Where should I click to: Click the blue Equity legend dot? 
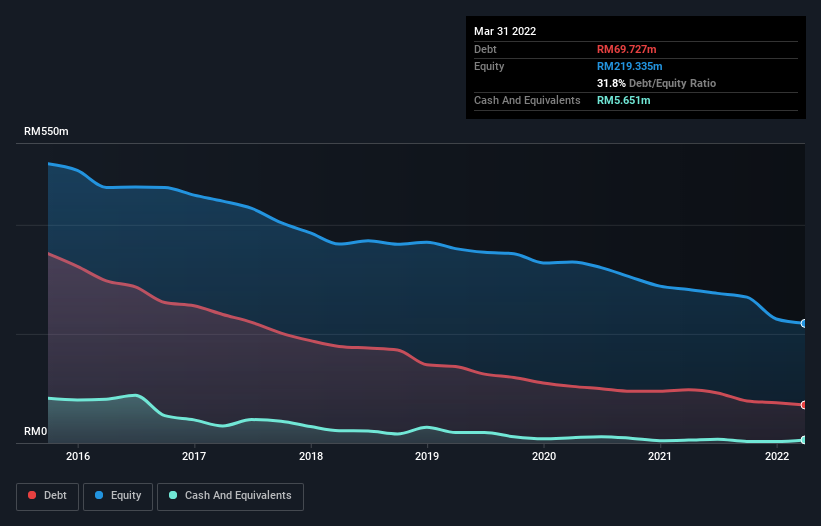(99, 495)
